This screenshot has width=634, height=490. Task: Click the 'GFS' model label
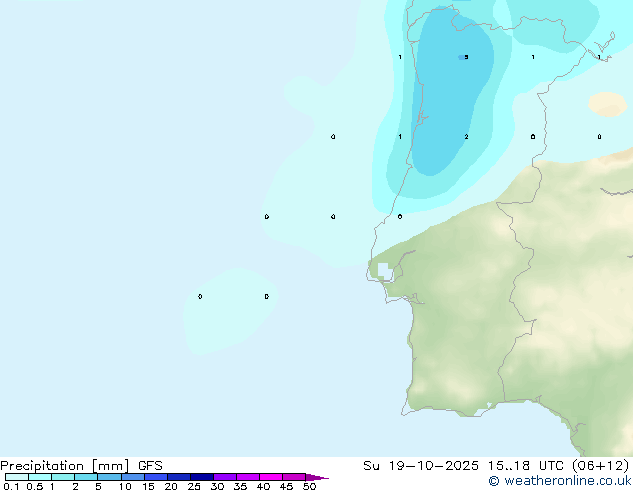[x=150, y=466]
